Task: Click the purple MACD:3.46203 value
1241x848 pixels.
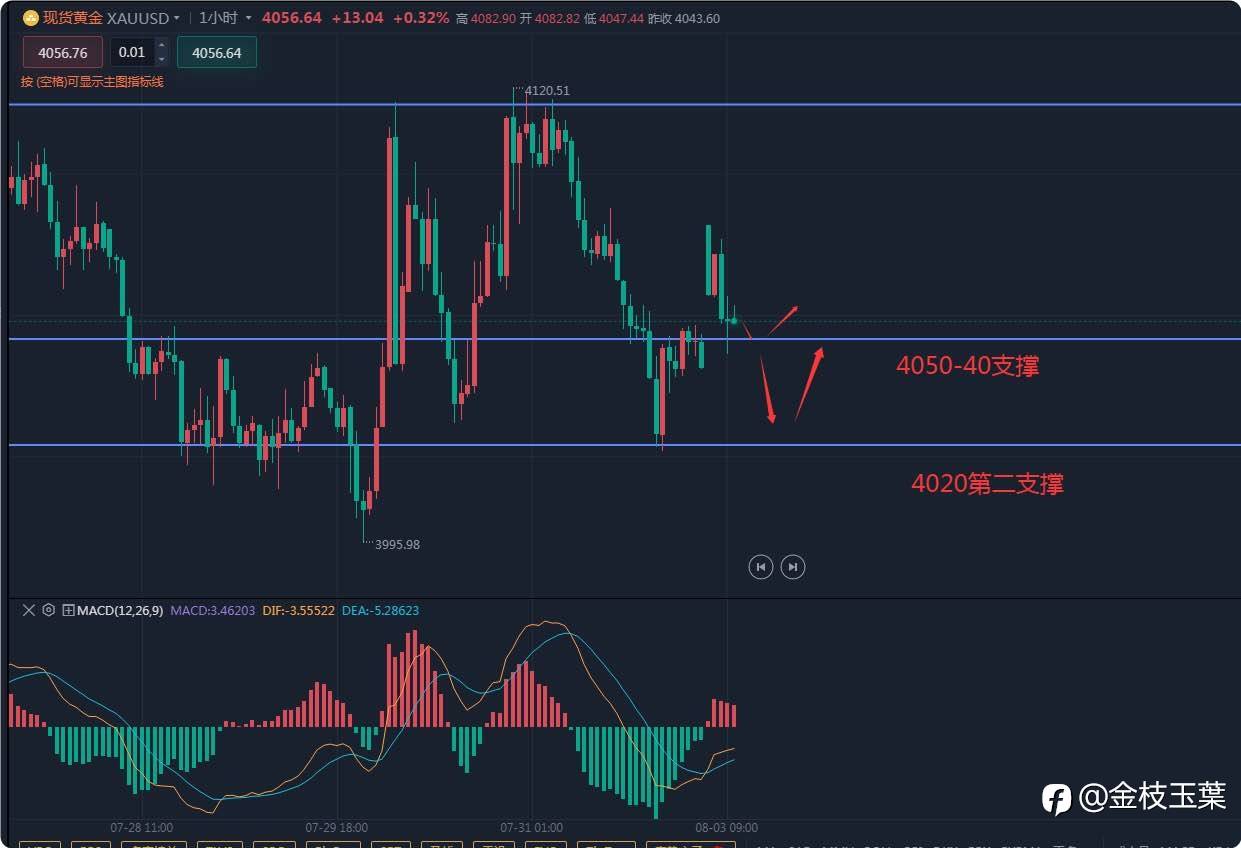Action: tap(212, 610)
